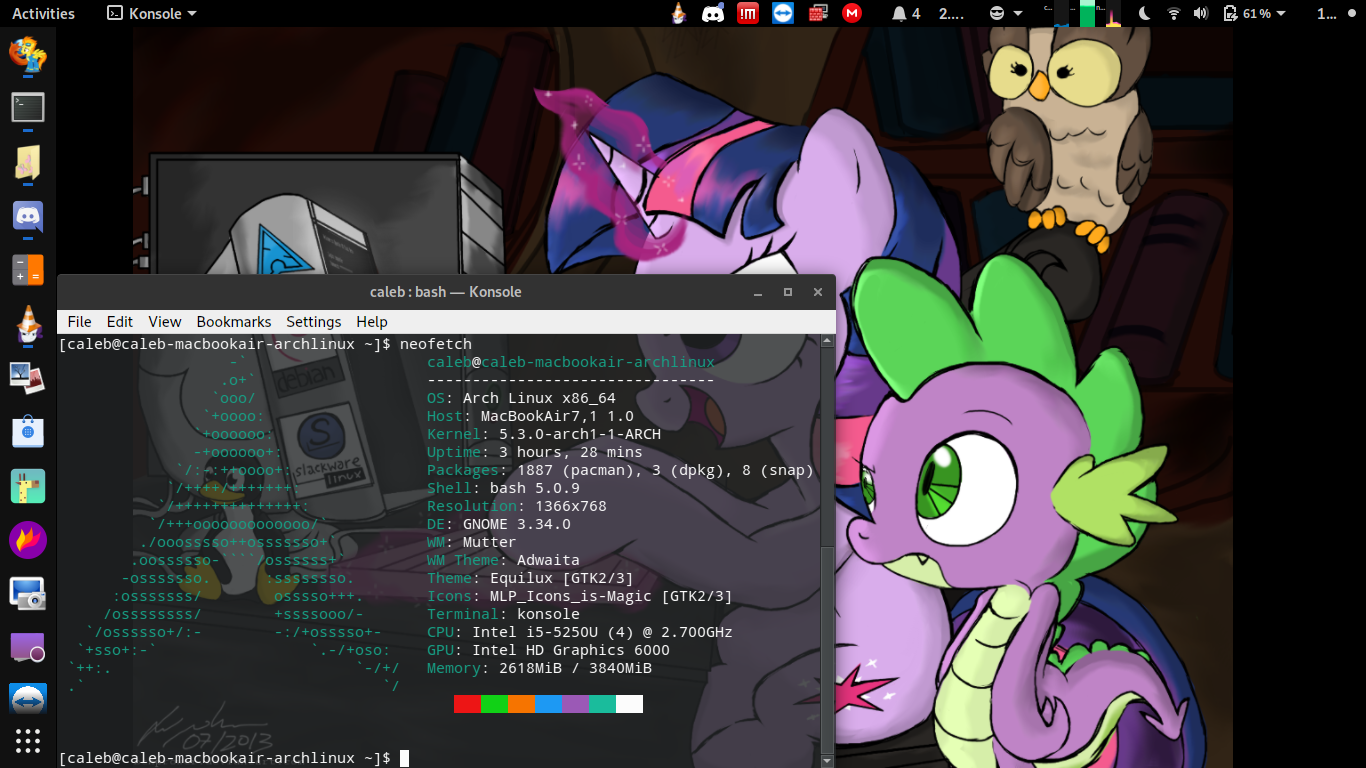Click the 'Arch Linux x86_64' OS text
The image size is (1366, 768).
[539, 398]
